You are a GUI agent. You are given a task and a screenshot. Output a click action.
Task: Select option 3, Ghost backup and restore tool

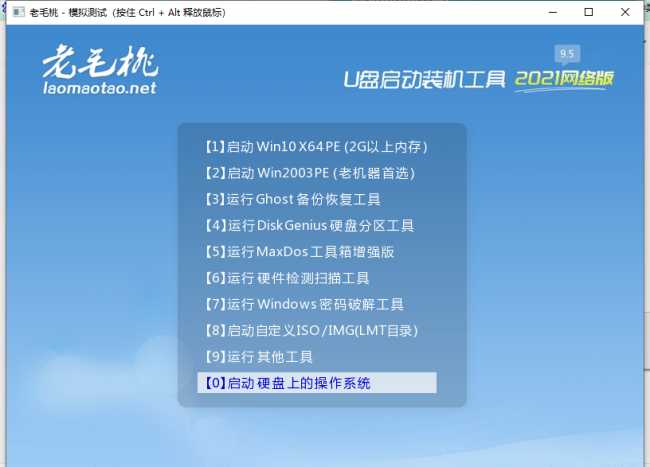pyautogui.click(x=293, y=199)
